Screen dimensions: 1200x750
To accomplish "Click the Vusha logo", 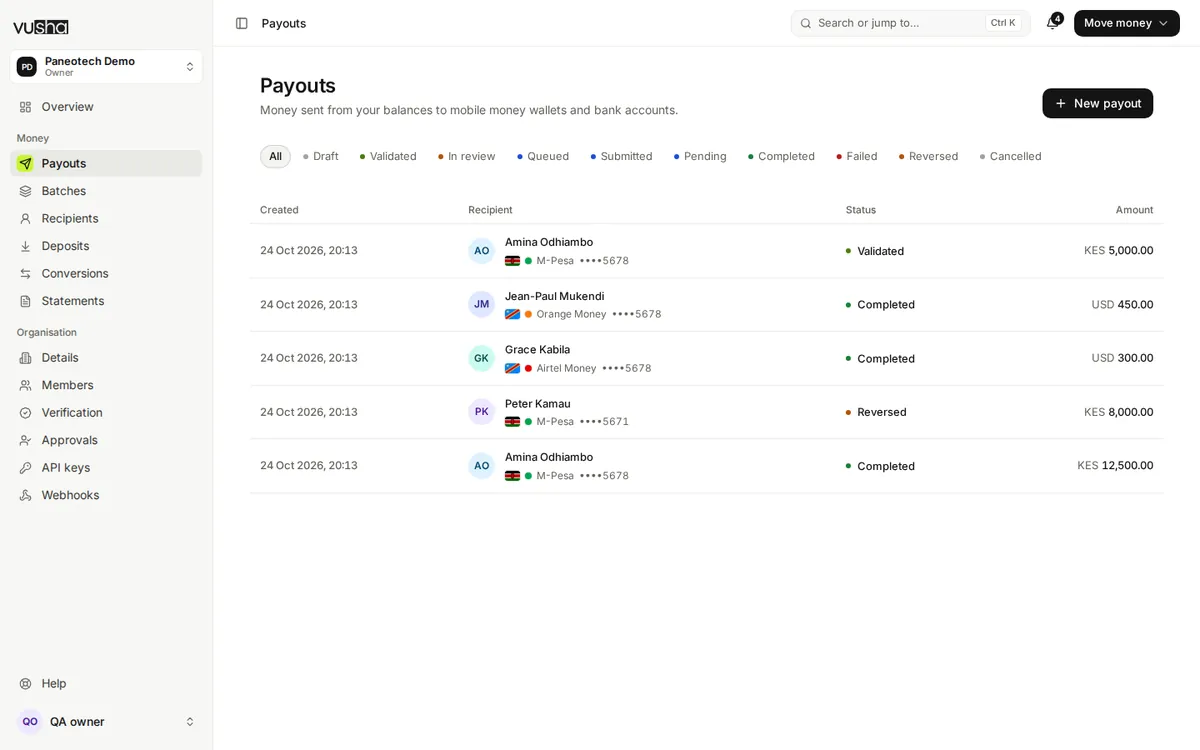I will (x=40, y=27).
